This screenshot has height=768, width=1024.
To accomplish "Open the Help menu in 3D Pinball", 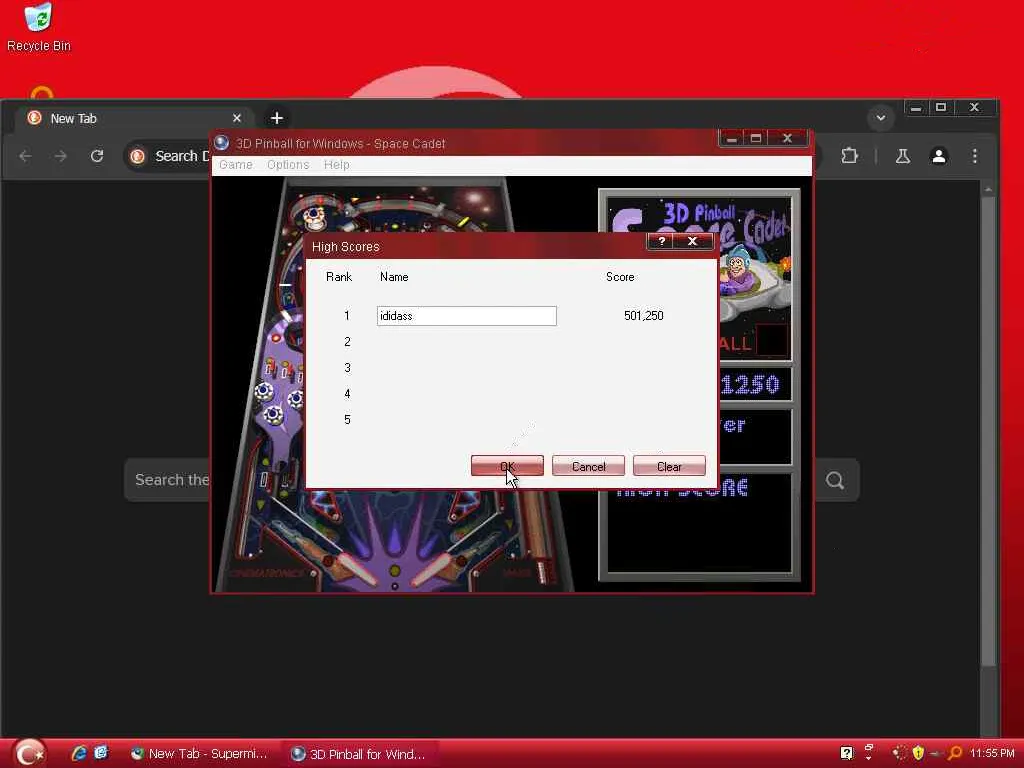I will tap(336, 165).
